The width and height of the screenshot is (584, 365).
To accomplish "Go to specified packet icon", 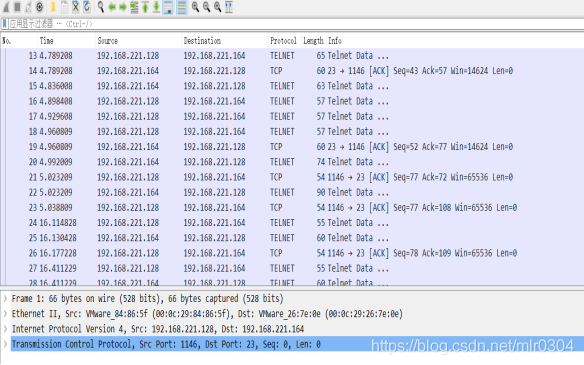I will (x=134, y=7).
